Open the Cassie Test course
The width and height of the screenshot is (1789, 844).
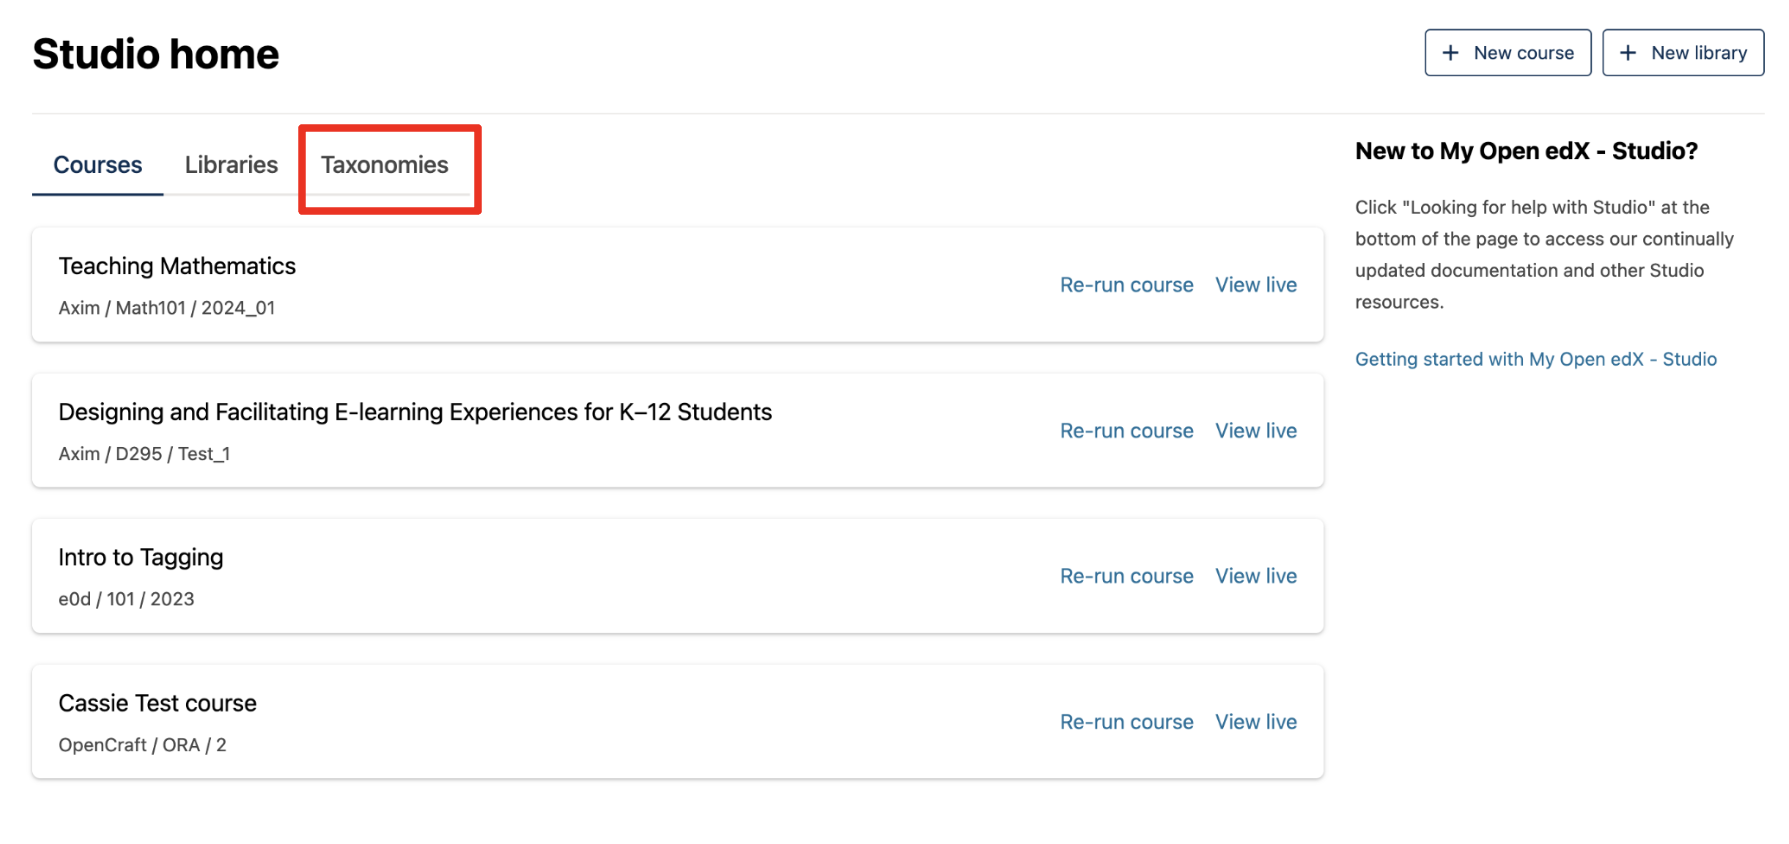click(x=157, y=703)
